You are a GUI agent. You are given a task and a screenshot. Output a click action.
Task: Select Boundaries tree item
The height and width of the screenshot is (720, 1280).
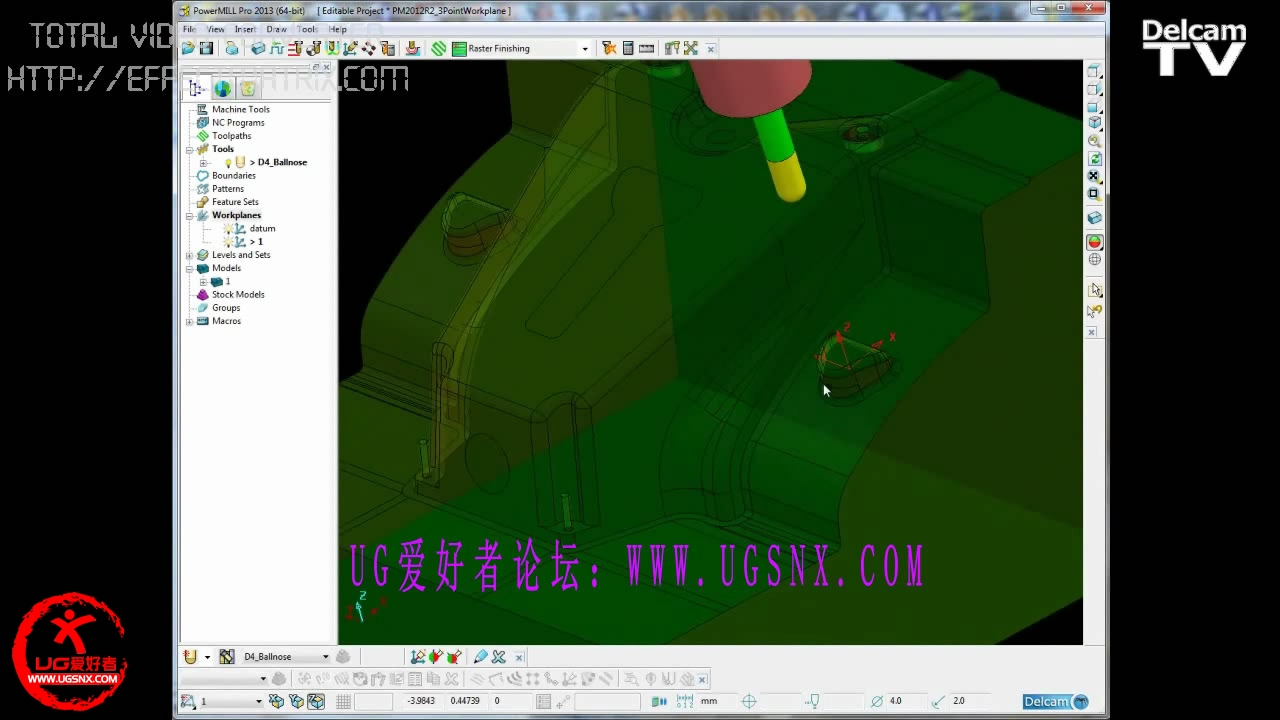click(x=233, y=175)
